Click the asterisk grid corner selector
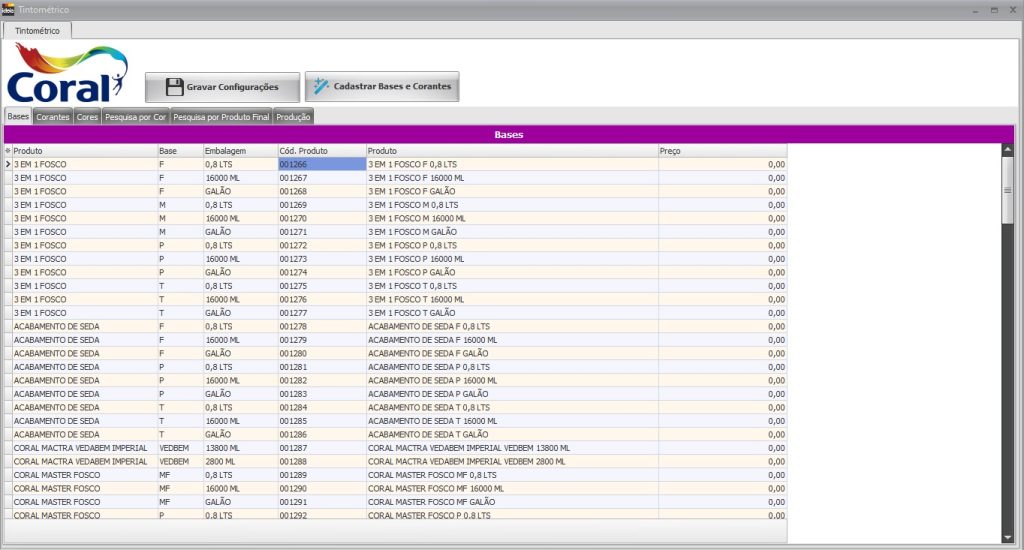Image resolution: width=1024 pixels, height=550 pixels. [8, 151]
